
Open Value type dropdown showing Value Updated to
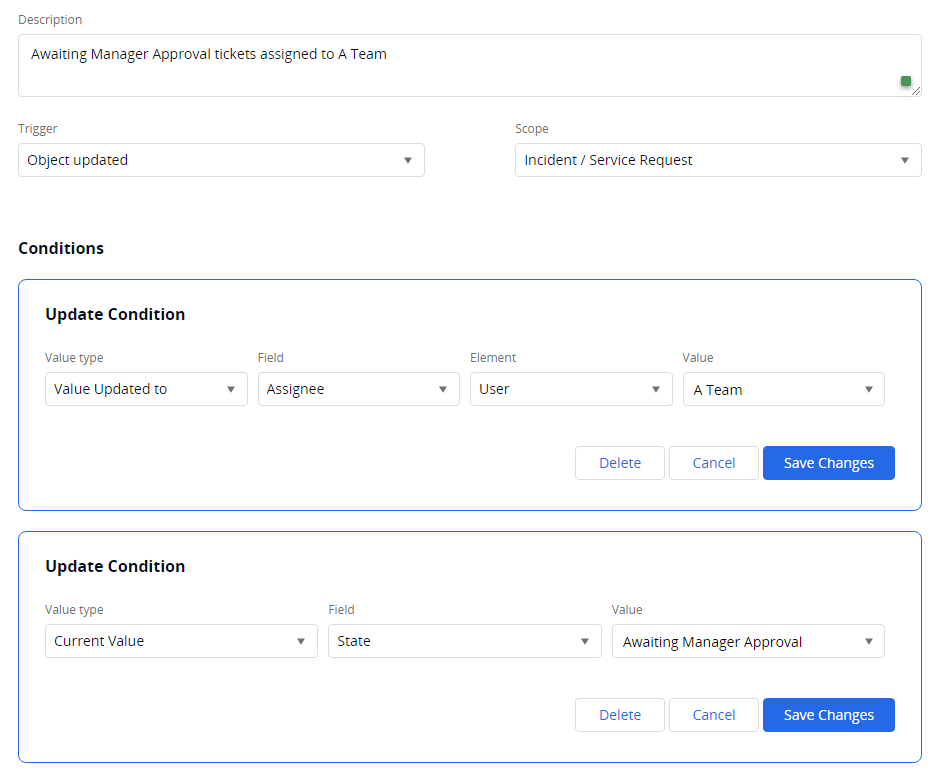pyautogui.click(x=146, y=389)
